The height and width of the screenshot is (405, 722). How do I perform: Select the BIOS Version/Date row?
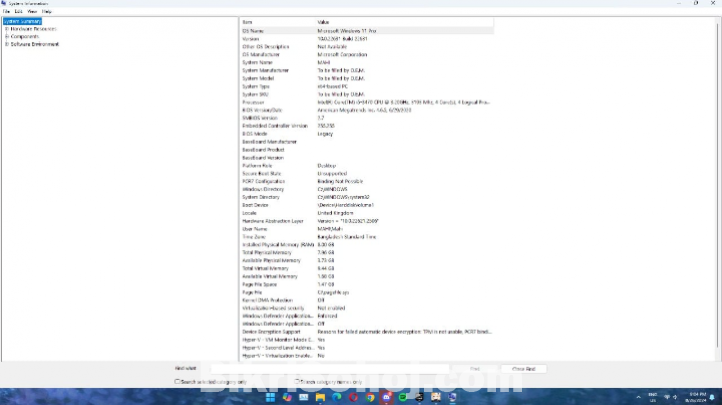367,110
